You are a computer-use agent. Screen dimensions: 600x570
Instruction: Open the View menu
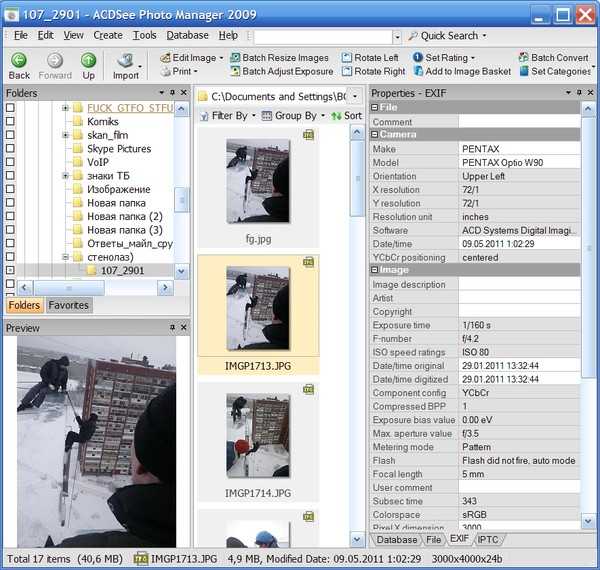73,36
